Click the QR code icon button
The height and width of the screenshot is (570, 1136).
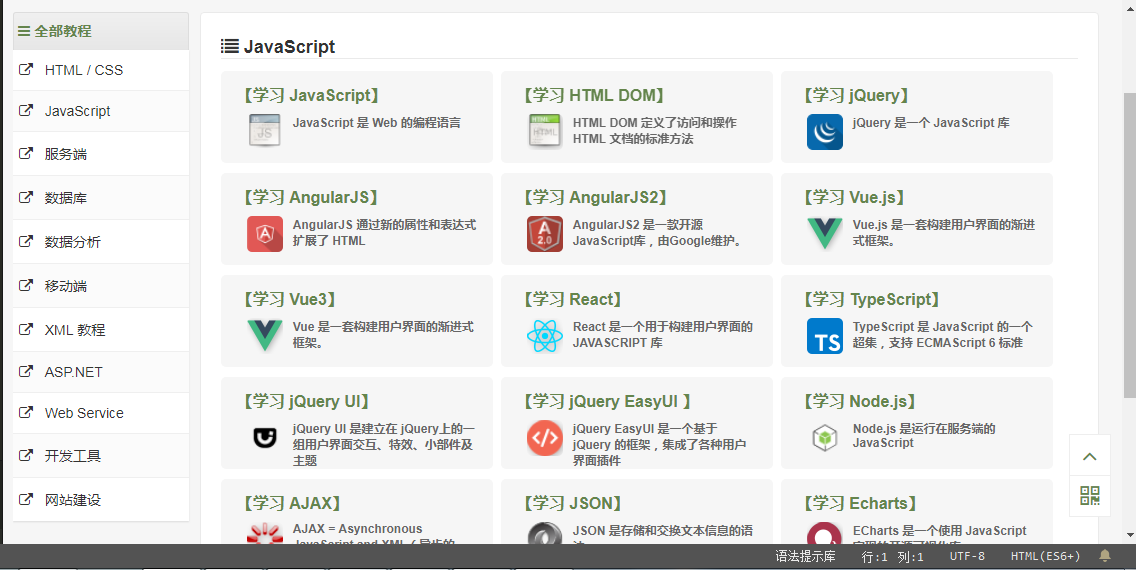pyautogui.click(x=1090, y=495)
